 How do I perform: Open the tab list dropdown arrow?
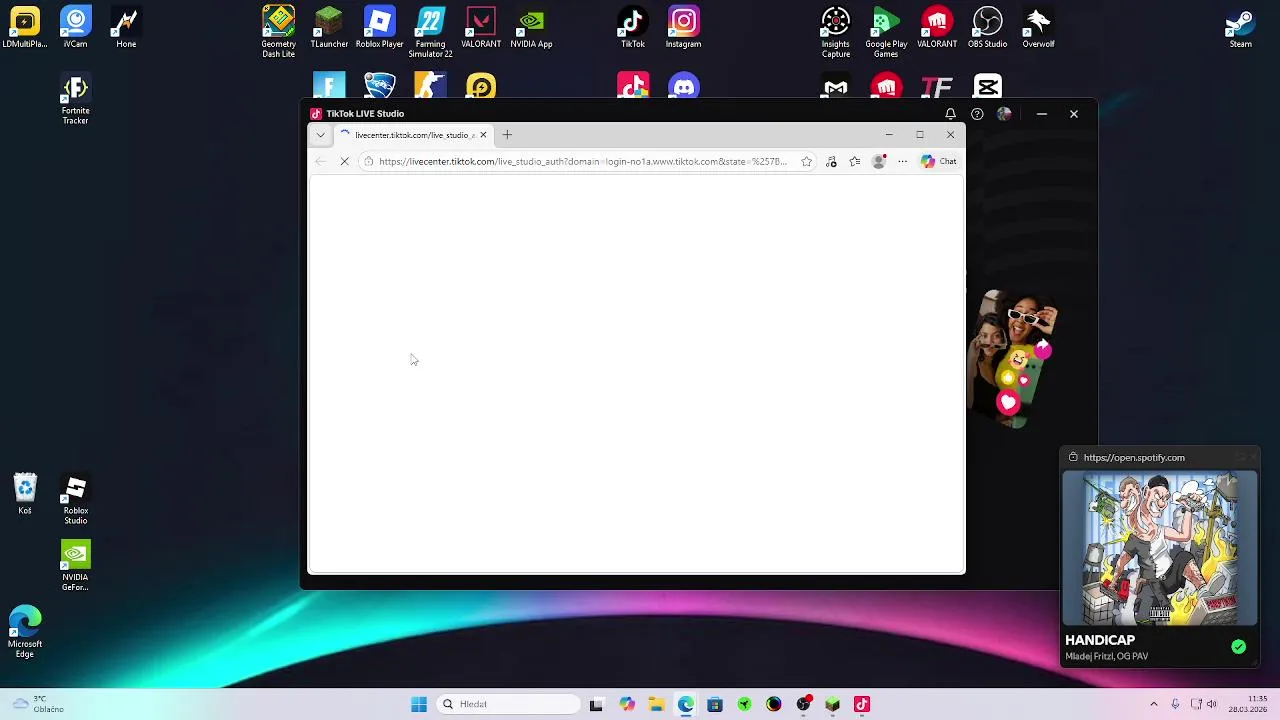320,135
